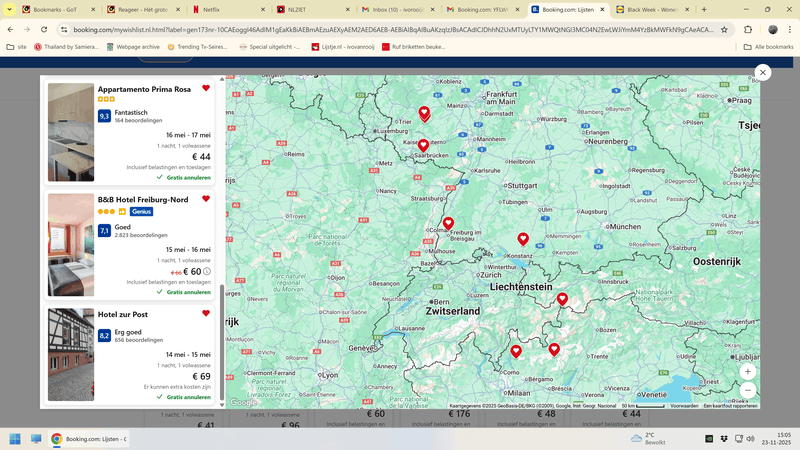Open the site bookmarks folder
The width and height of the screenshot is (800, 450).
click(16, 47)
